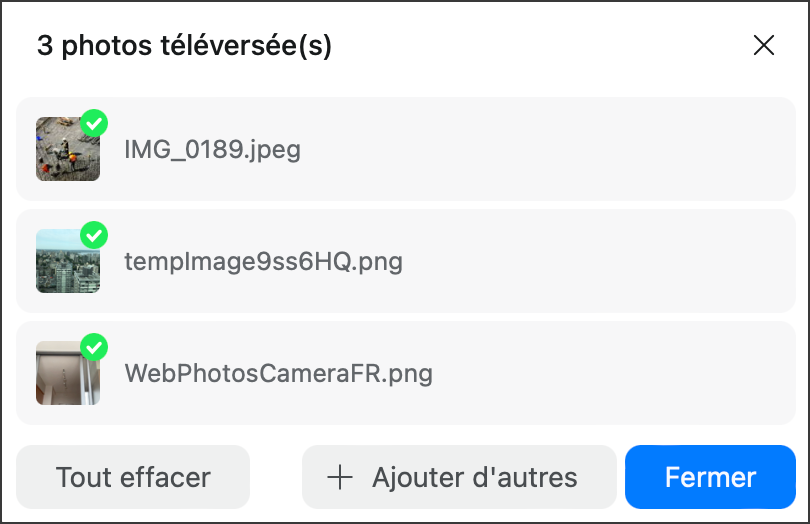Image resolution: width=810 pixels, height=524 pixels.
Task: Select the WebPhotosCameraFR.png file name
Action: point(278,374)
